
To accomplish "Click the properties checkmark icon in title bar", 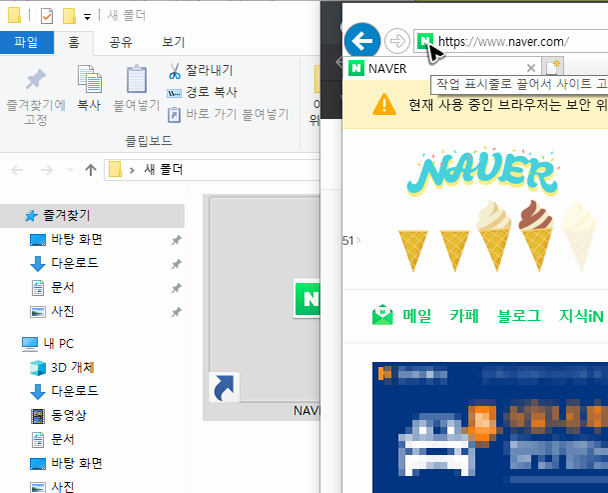I will coord(47,16).
